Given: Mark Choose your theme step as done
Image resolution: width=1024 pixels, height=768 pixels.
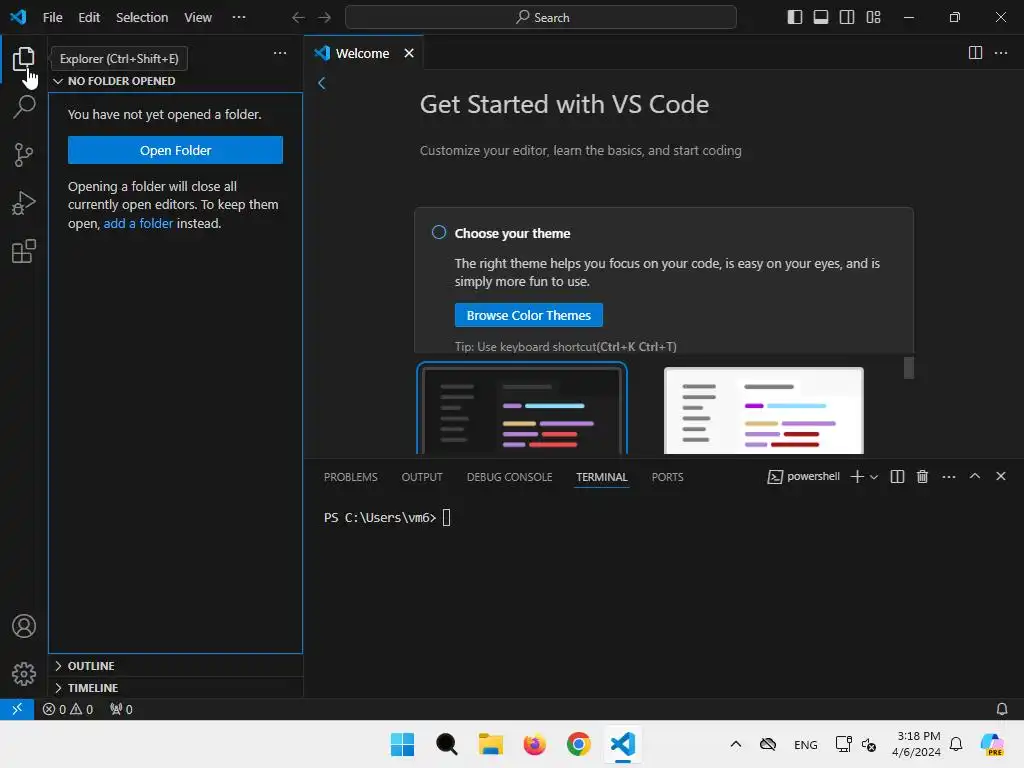Looking at the screenshot, I should [x=439, y=232].
